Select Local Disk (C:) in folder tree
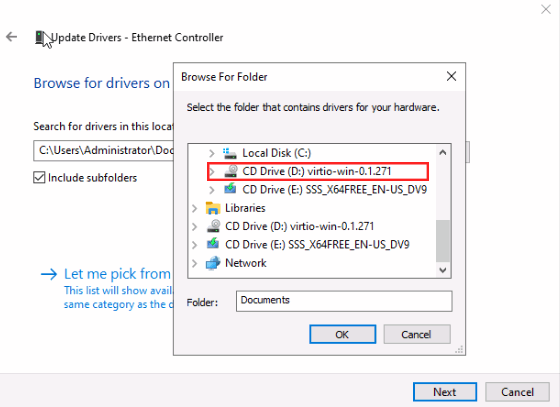Image resolution: width=560 pixels, height=407 pixels. pos(277,153)
